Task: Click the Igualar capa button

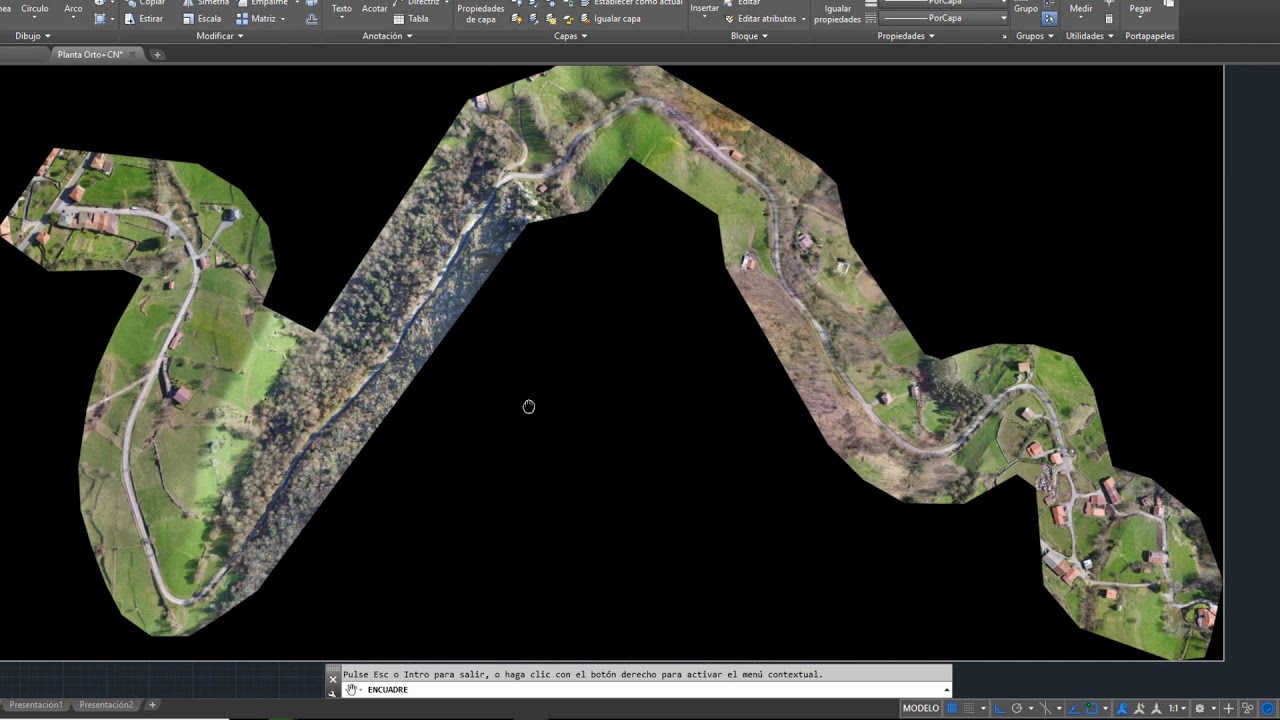Action: tap(610, 19)
